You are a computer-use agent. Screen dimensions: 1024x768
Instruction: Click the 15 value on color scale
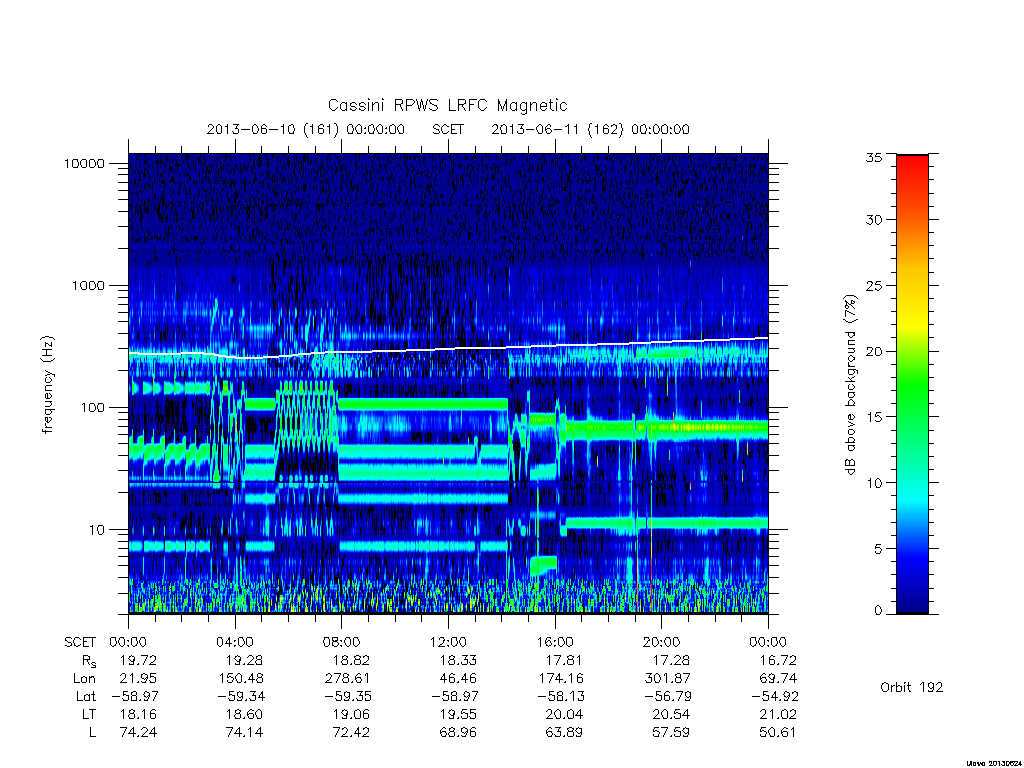874,417
